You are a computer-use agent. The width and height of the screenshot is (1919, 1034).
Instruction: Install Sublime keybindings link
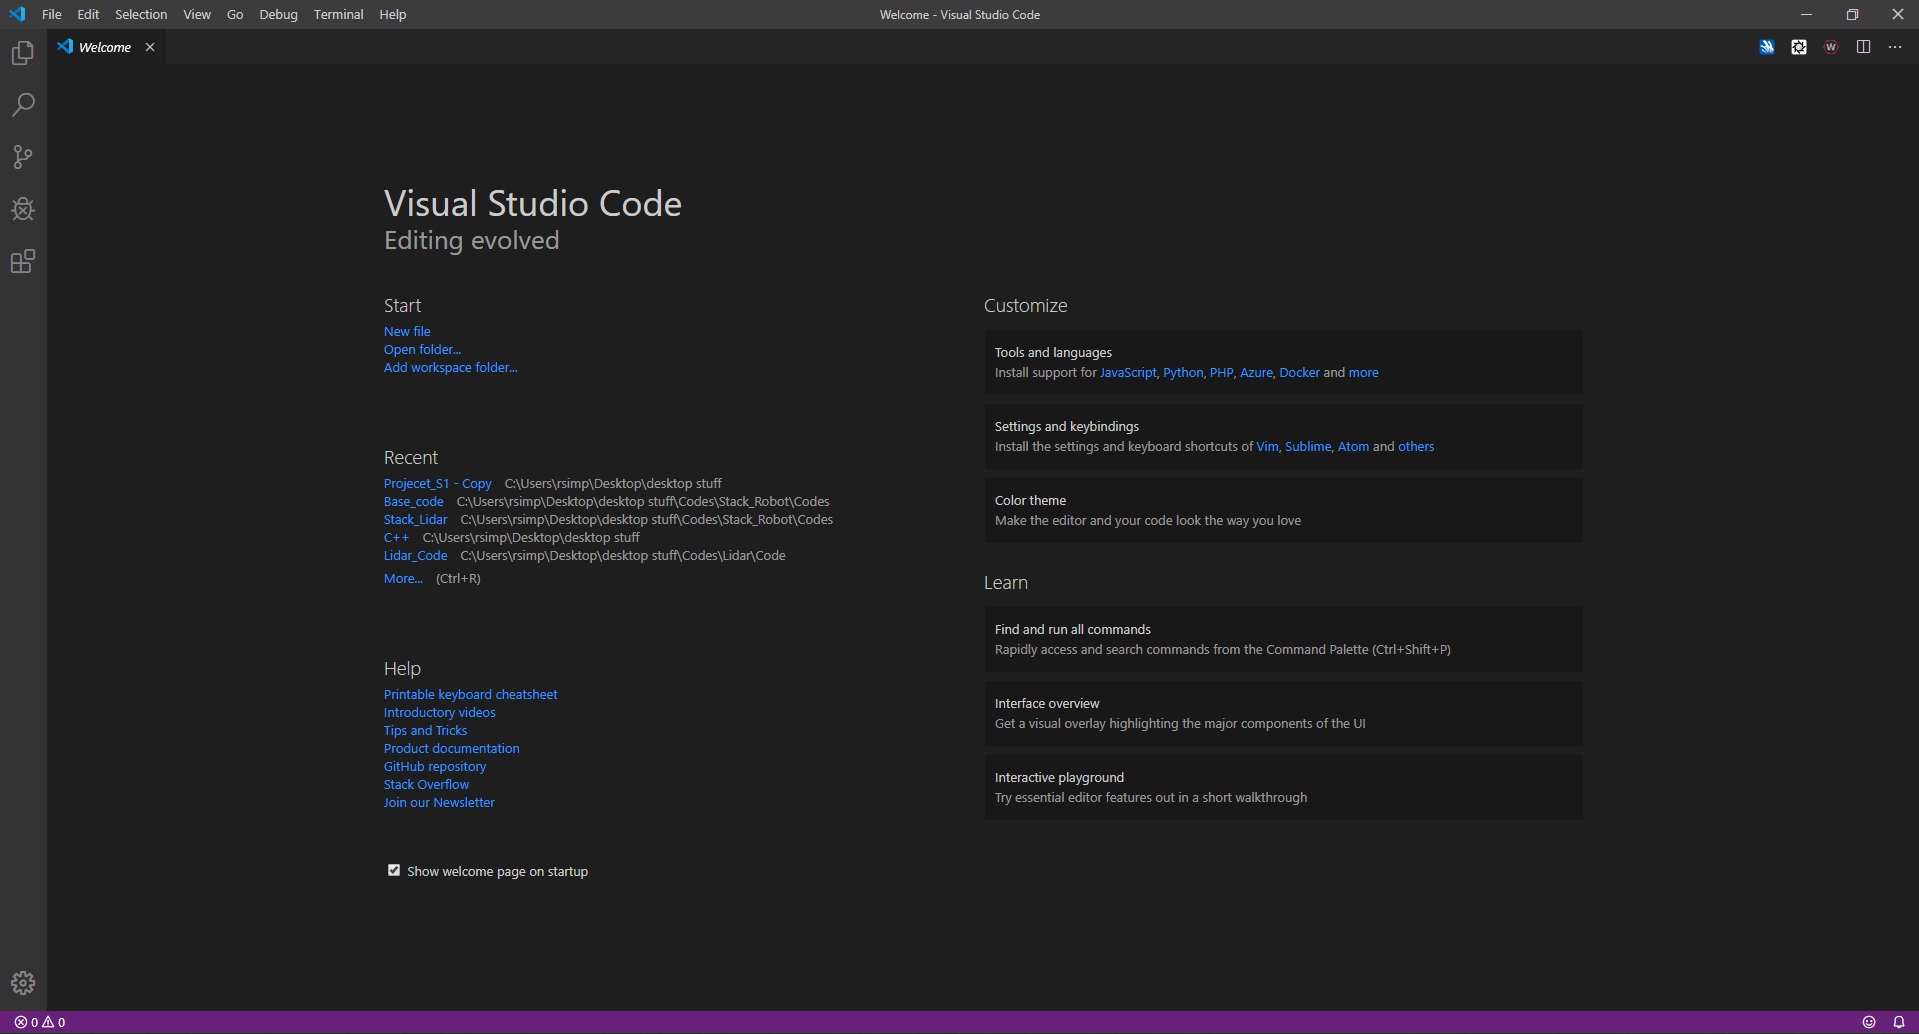point(1308,446)
